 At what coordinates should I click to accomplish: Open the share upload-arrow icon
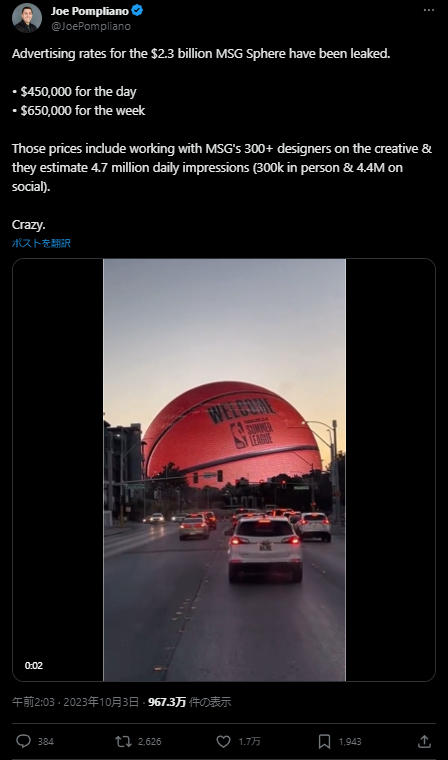tap(424, 741)
